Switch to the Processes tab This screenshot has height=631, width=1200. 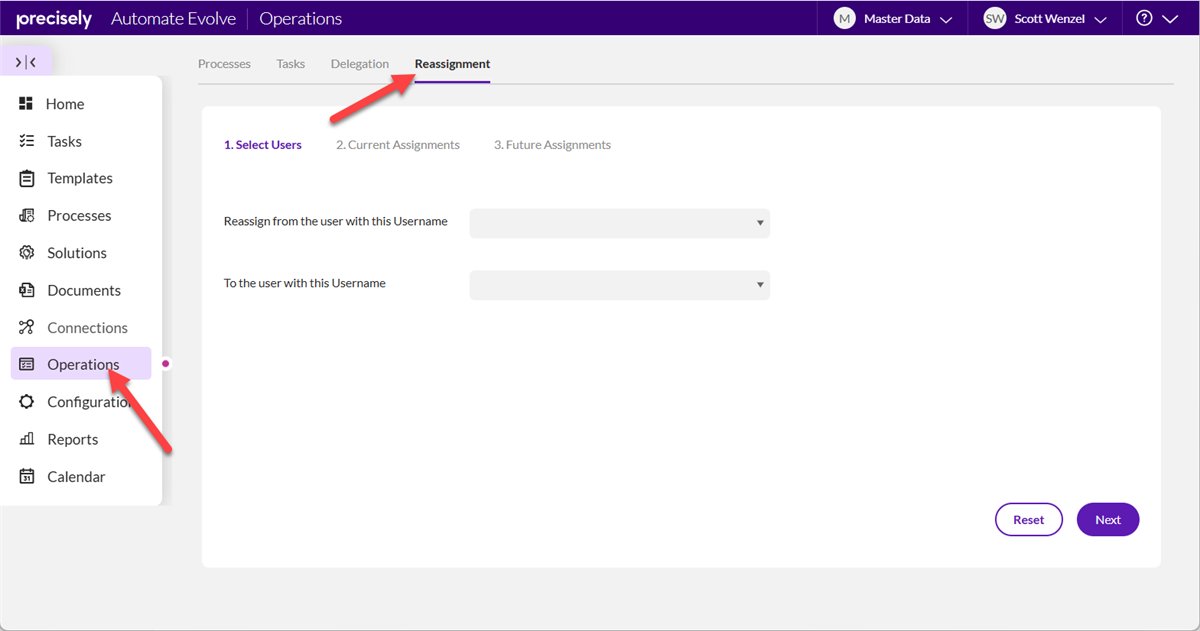point(224,64)
